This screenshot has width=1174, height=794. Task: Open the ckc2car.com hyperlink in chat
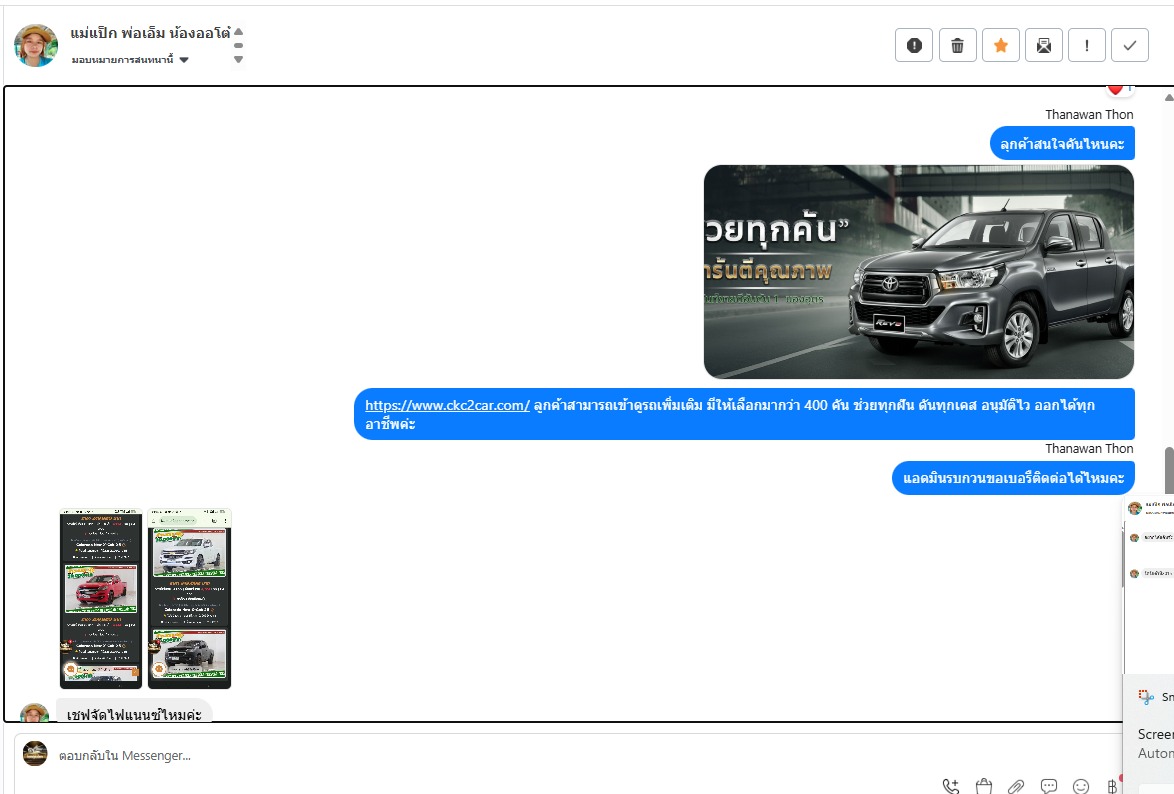click(447, 405)
